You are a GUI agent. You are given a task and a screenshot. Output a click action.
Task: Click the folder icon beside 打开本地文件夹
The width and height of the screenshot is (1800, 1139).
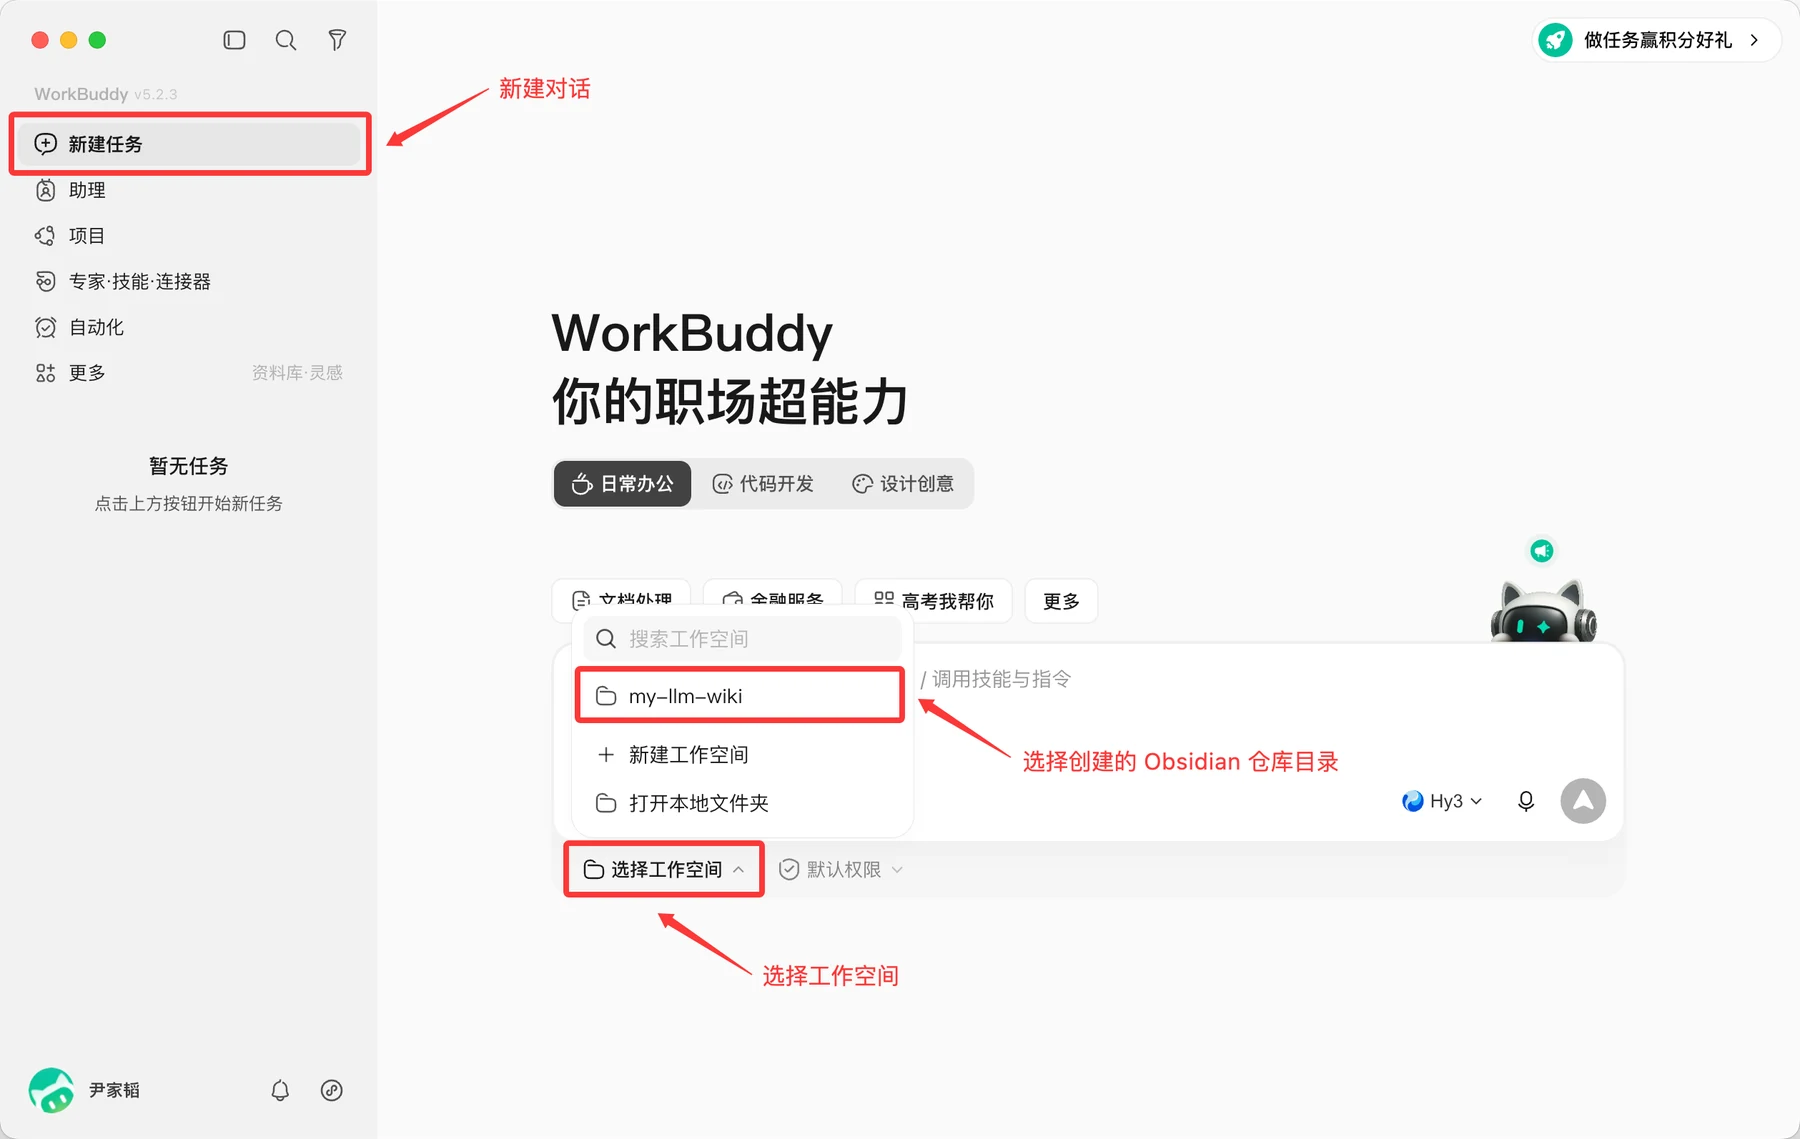[605, 803]
